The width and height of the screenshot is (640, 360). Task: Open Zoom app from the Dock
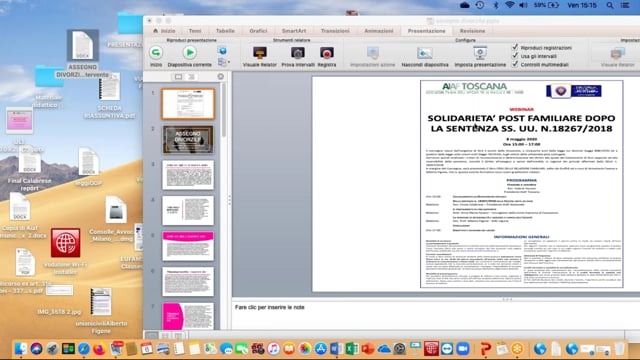(462, 349)
